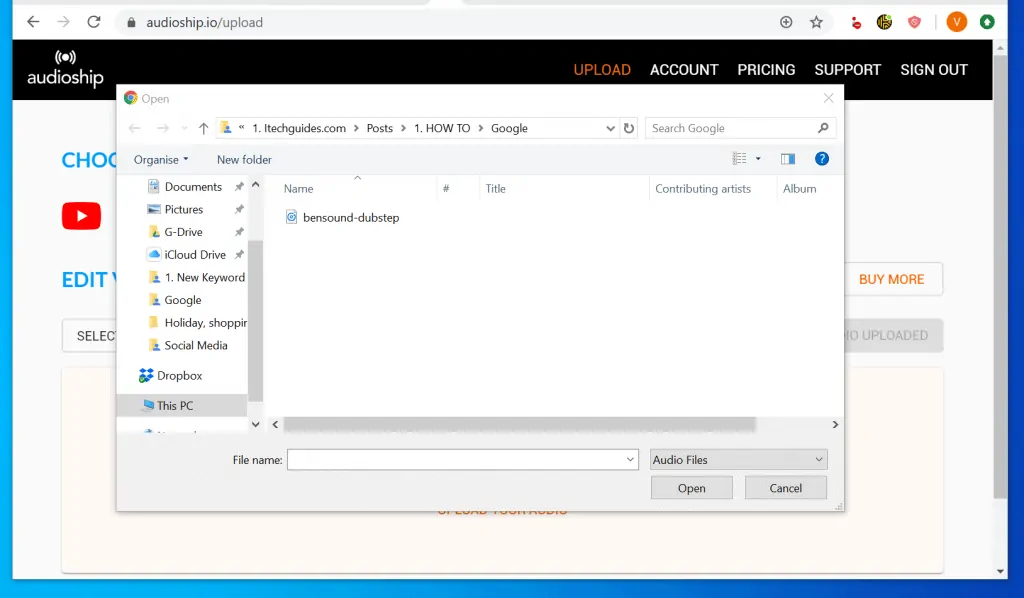The height and width of the screenshot is (598, 1024).
Task: Click the dialog forward navigation arrow
Action: coord(163,129)
